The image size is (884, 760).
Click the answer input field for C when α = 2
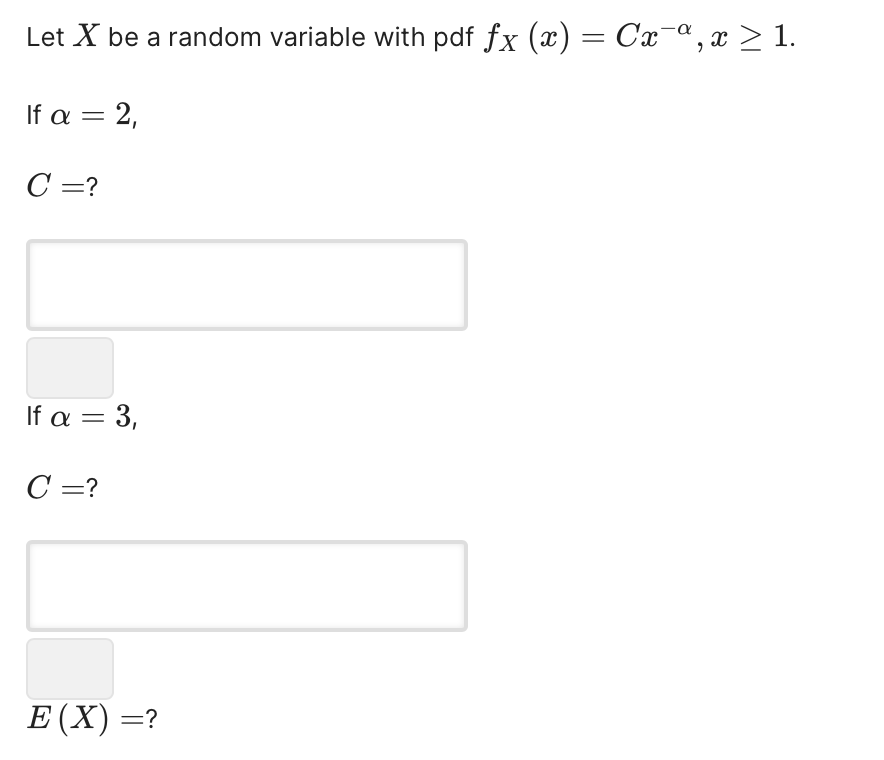pos(247,285)
